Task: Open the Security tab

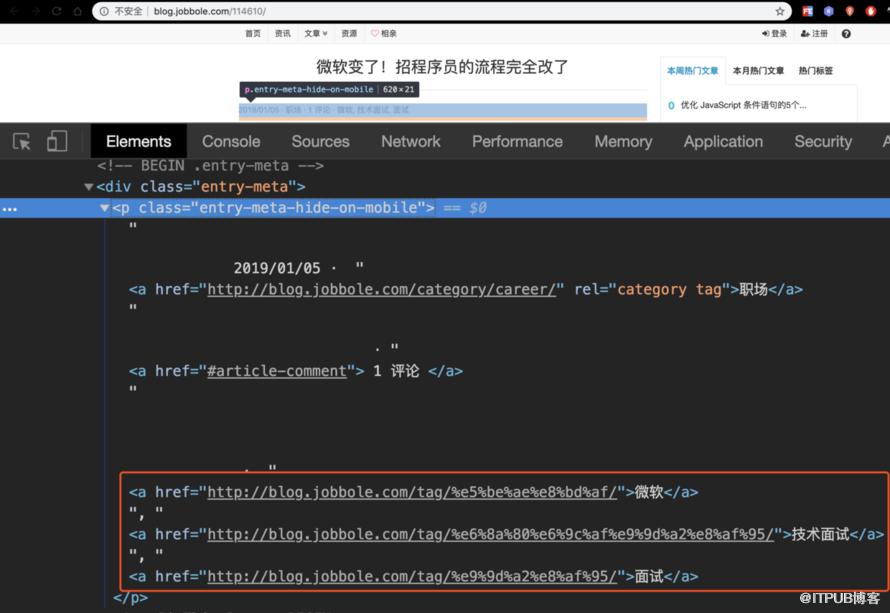Action: click(823, 141)
